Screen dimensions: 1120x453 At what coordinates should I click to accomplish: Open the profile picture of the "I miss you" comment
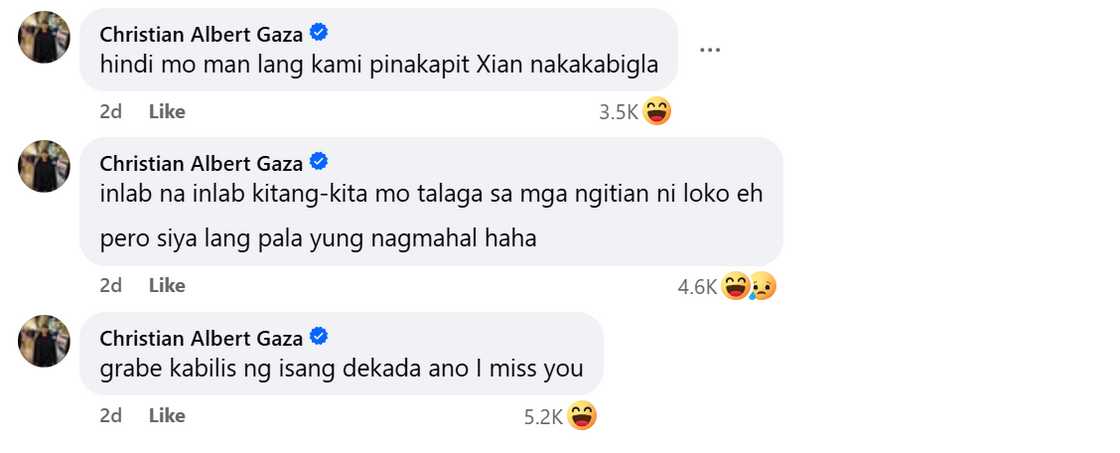click(x=44, y=341)
